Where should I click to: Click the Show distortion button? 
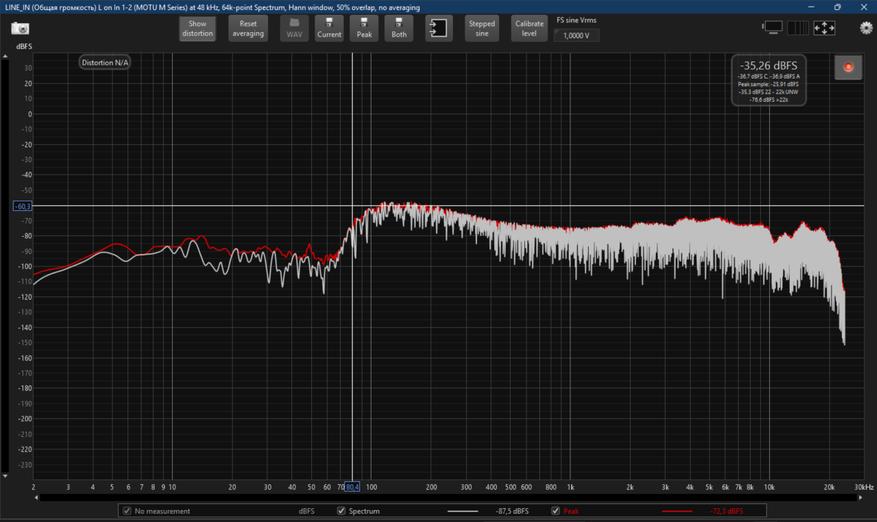click(x=198, y=28)
